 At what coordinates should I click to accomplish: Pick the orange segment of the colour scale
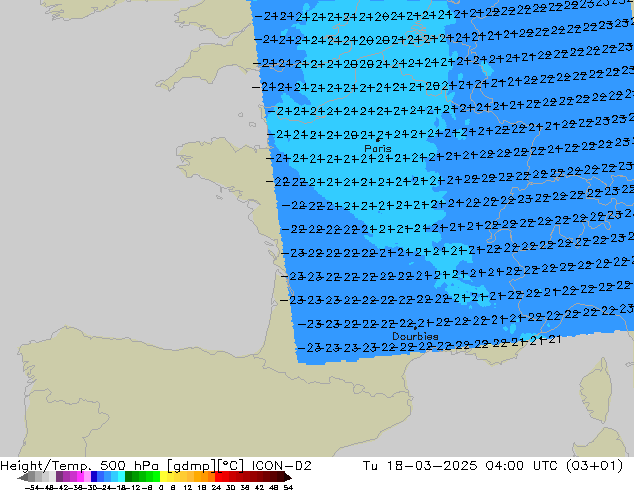204,477
